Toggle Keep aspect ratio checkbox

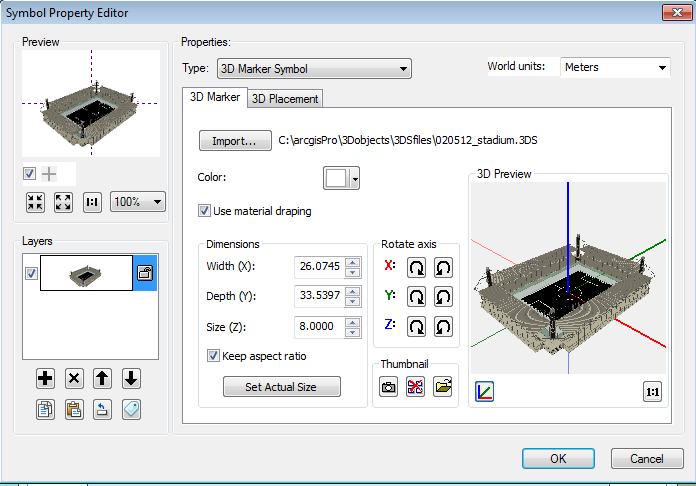[213, 355]
